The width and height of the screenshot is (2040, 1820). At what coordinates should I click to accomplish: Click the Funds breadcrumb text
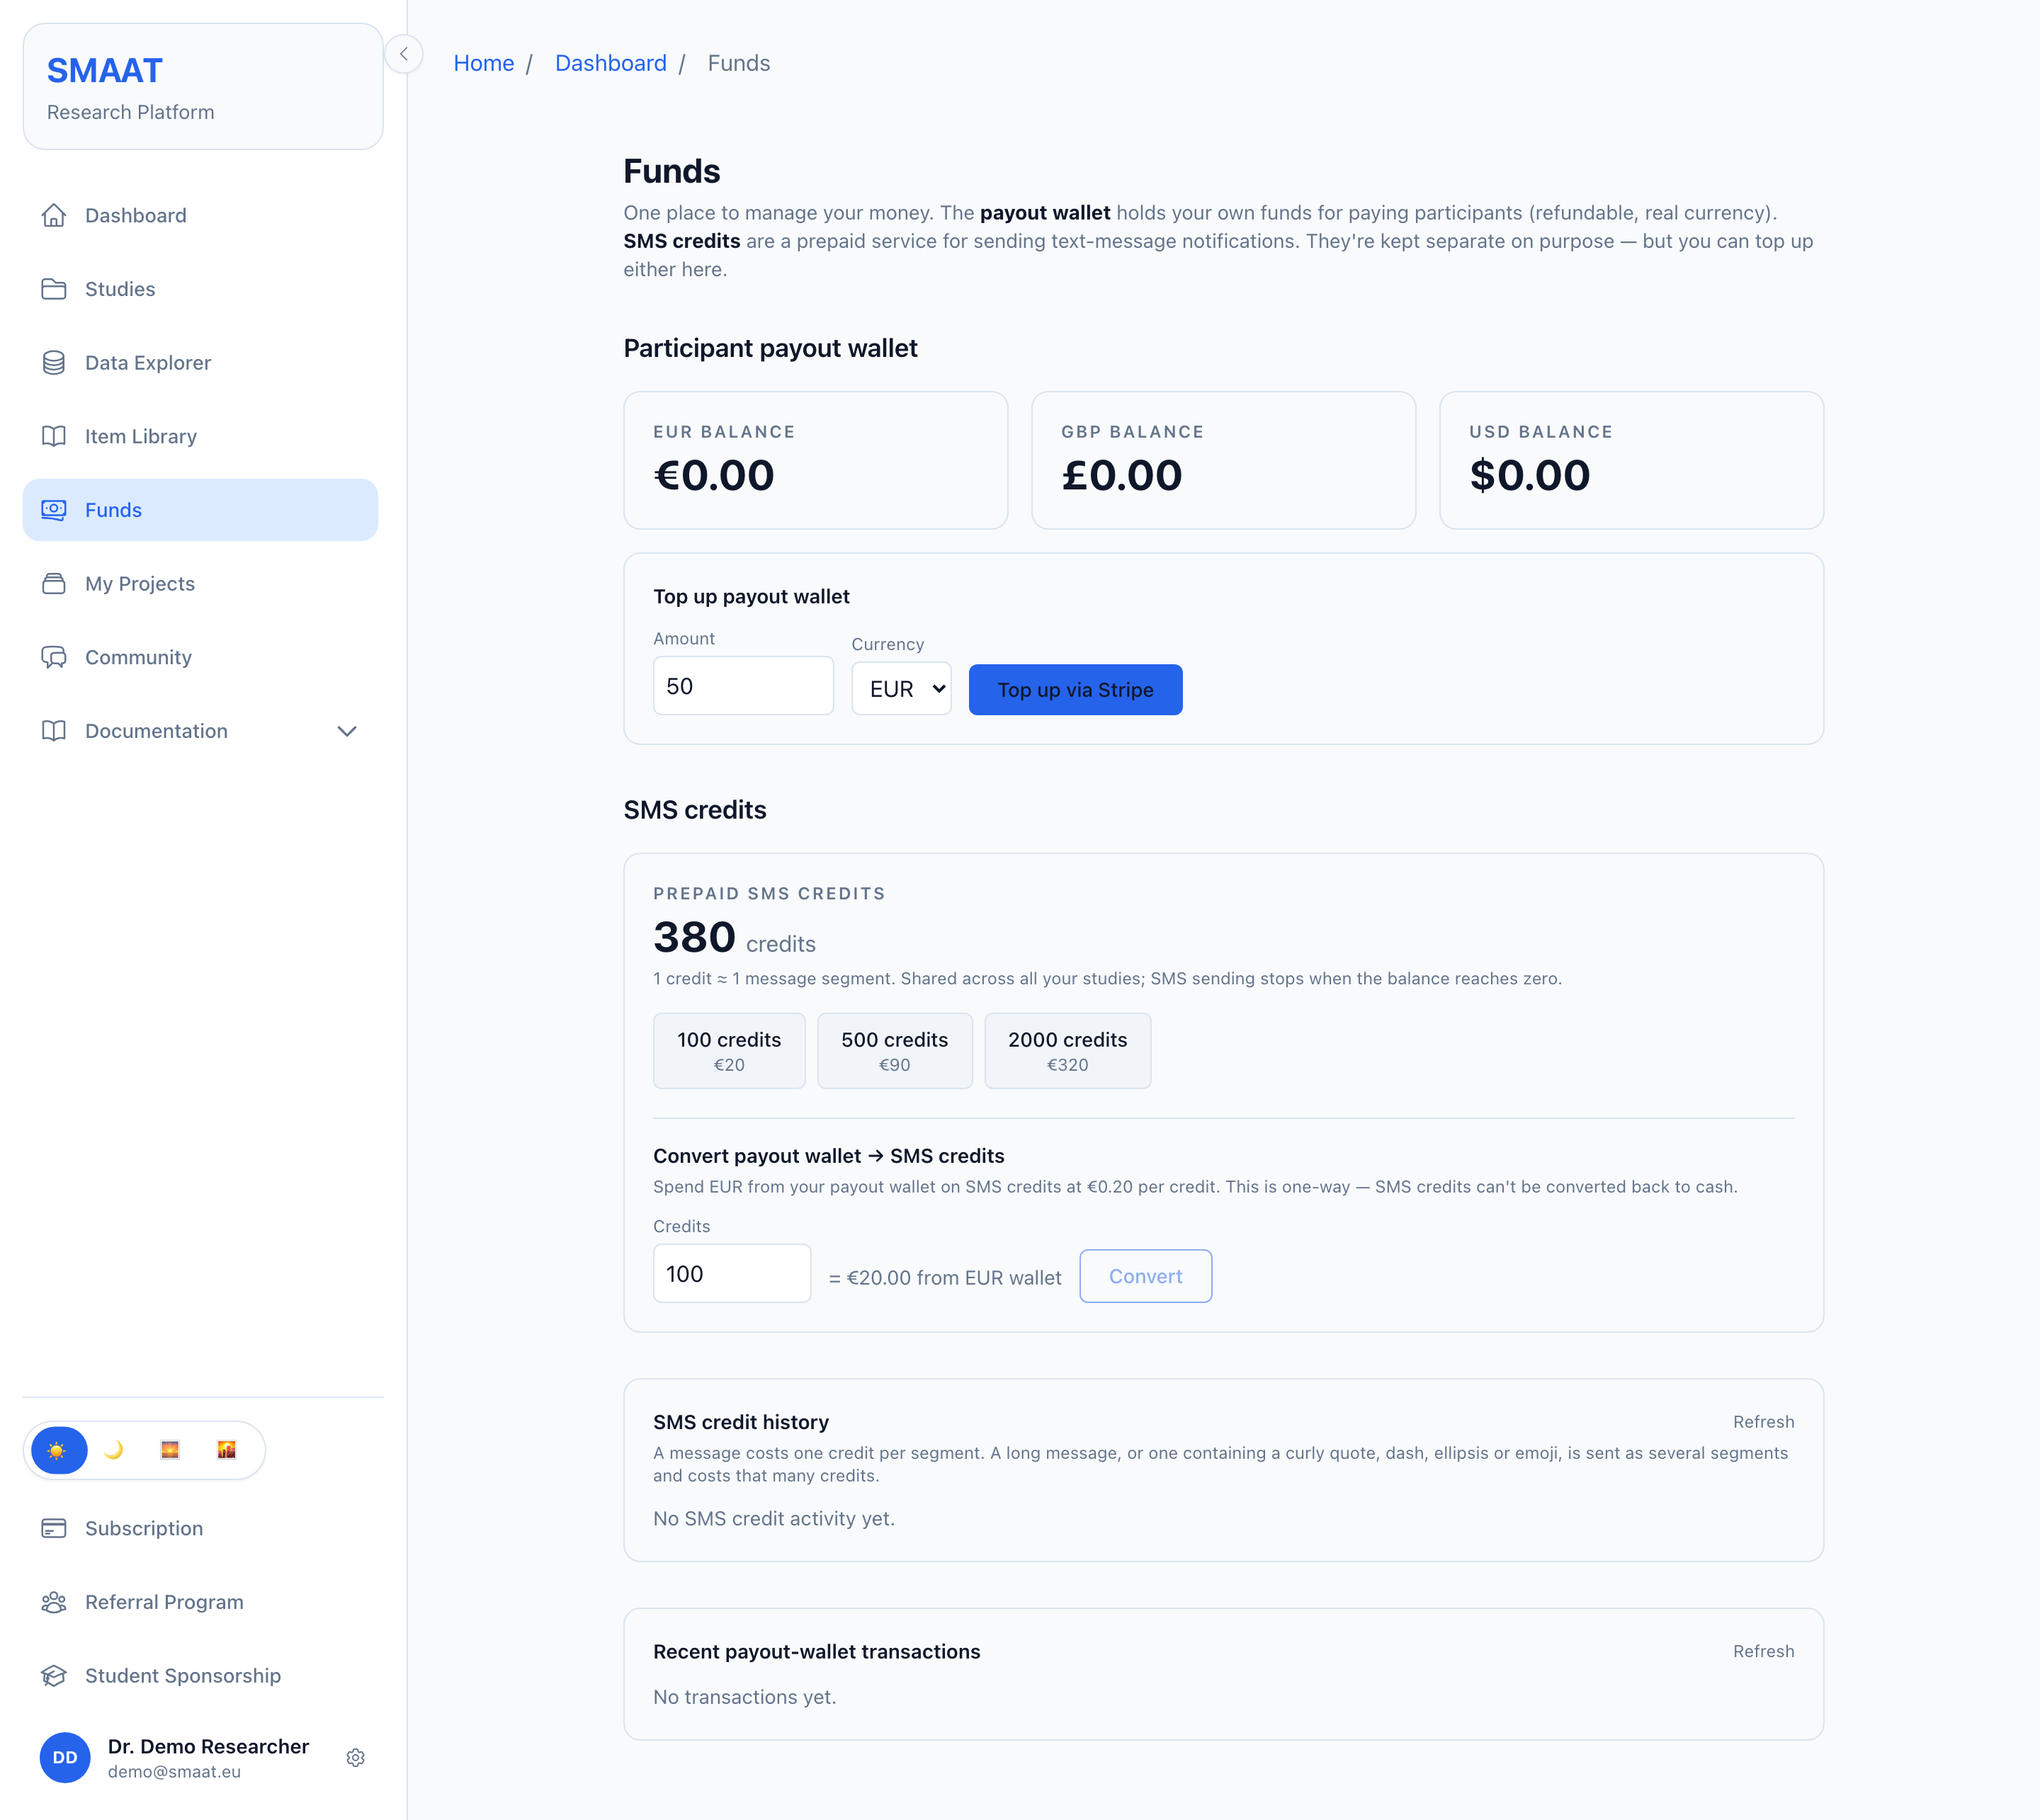pos(739,63)
